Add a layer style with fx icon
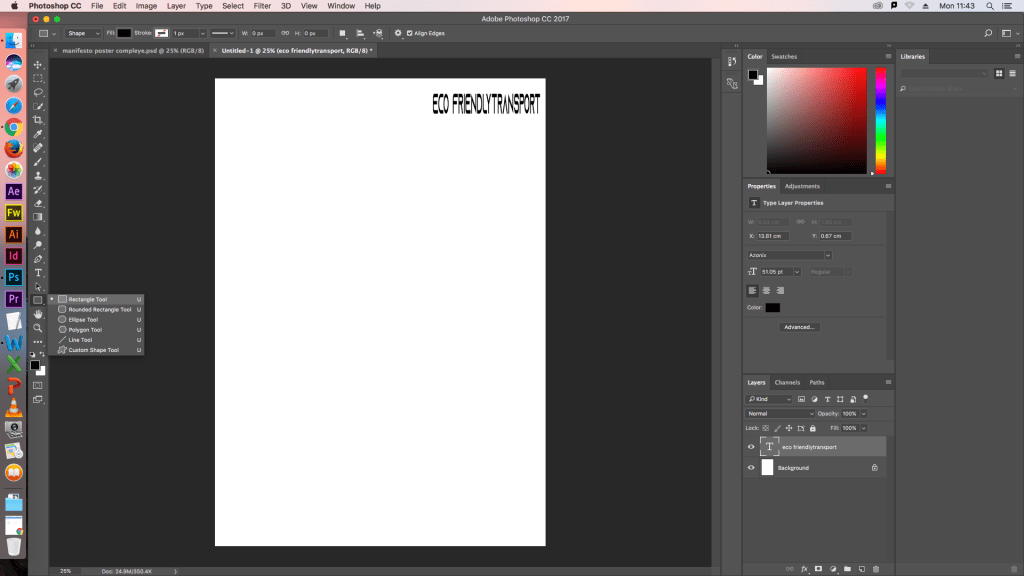This screenshot has height=576, width=1024. pyautogui.click(x=803, y=569)
